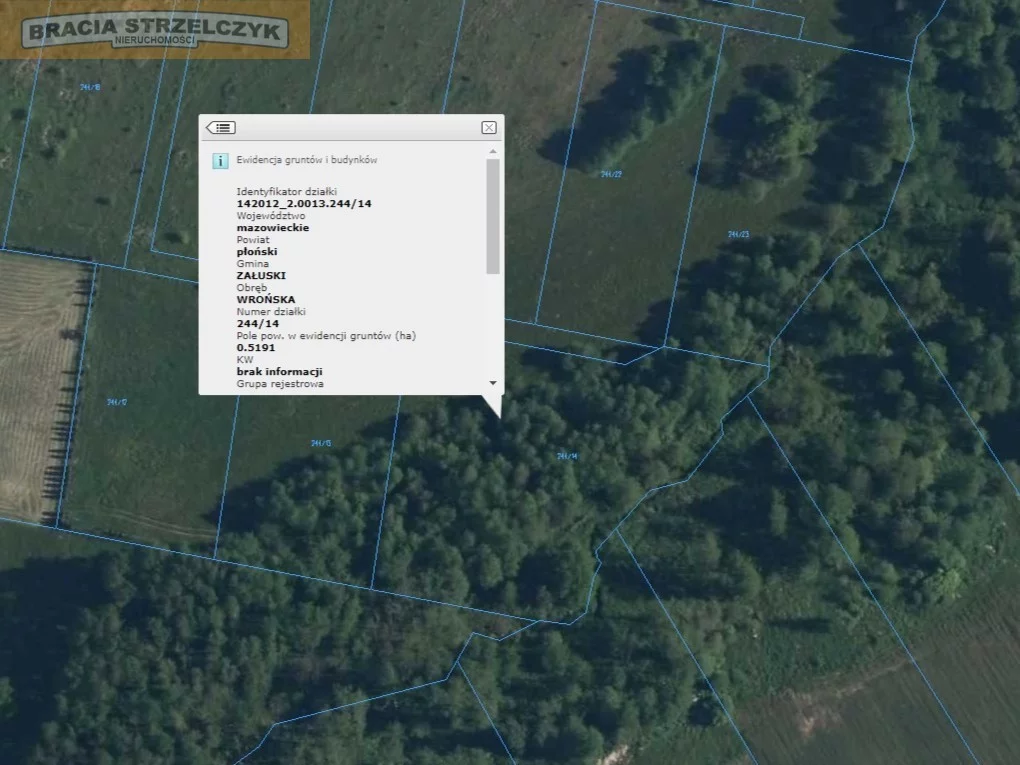This screenshot has height=765, width=1020.
Task: Select parcel label 244/13 on the map
Action: [x=321, y=442]
